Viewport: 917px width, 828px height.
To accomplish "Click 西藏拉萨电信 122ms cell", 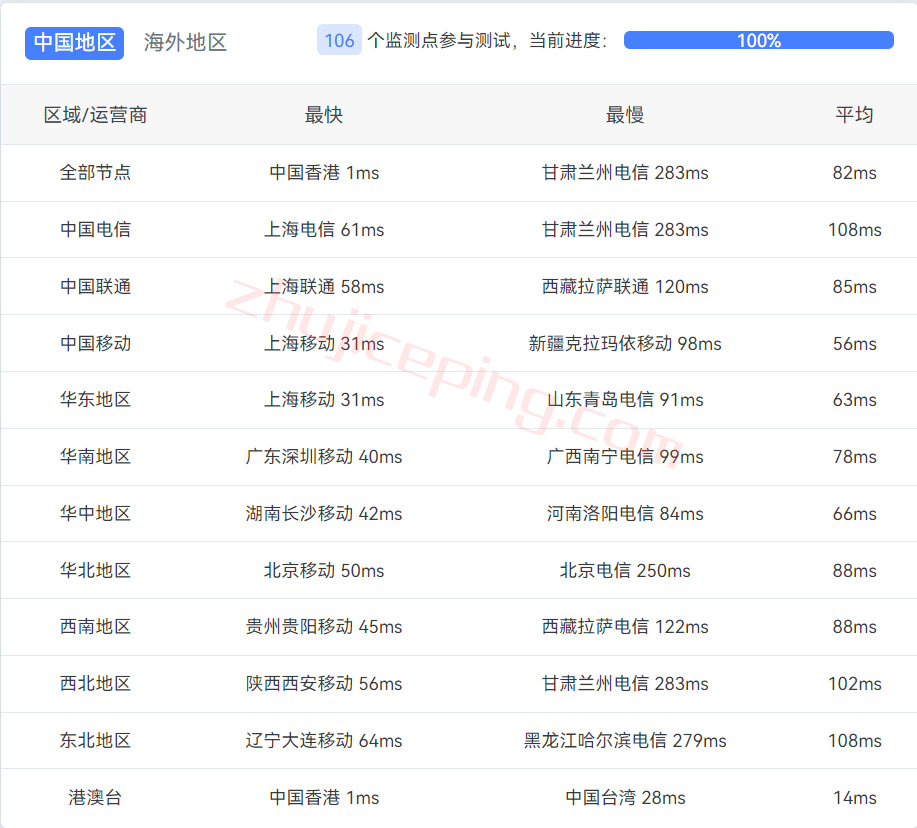I will [625, 626].
